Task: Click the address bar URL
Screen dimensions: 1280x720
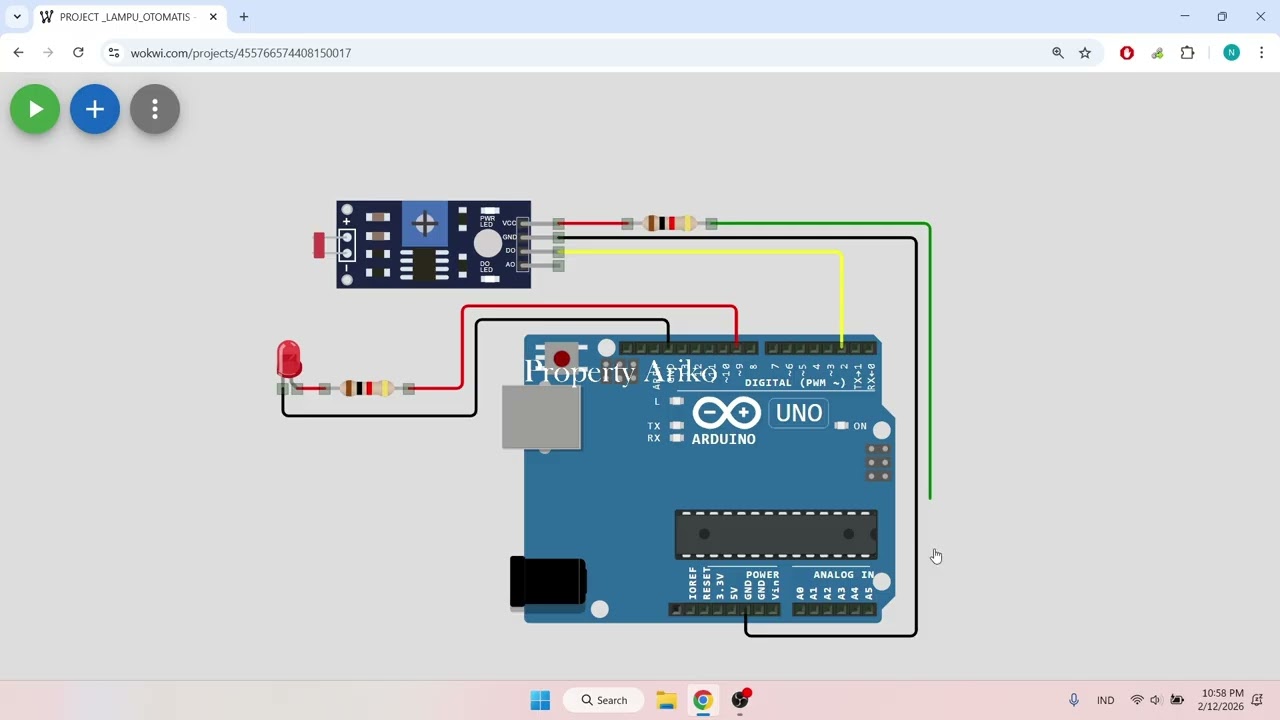Action: click(x=241, y=53)
